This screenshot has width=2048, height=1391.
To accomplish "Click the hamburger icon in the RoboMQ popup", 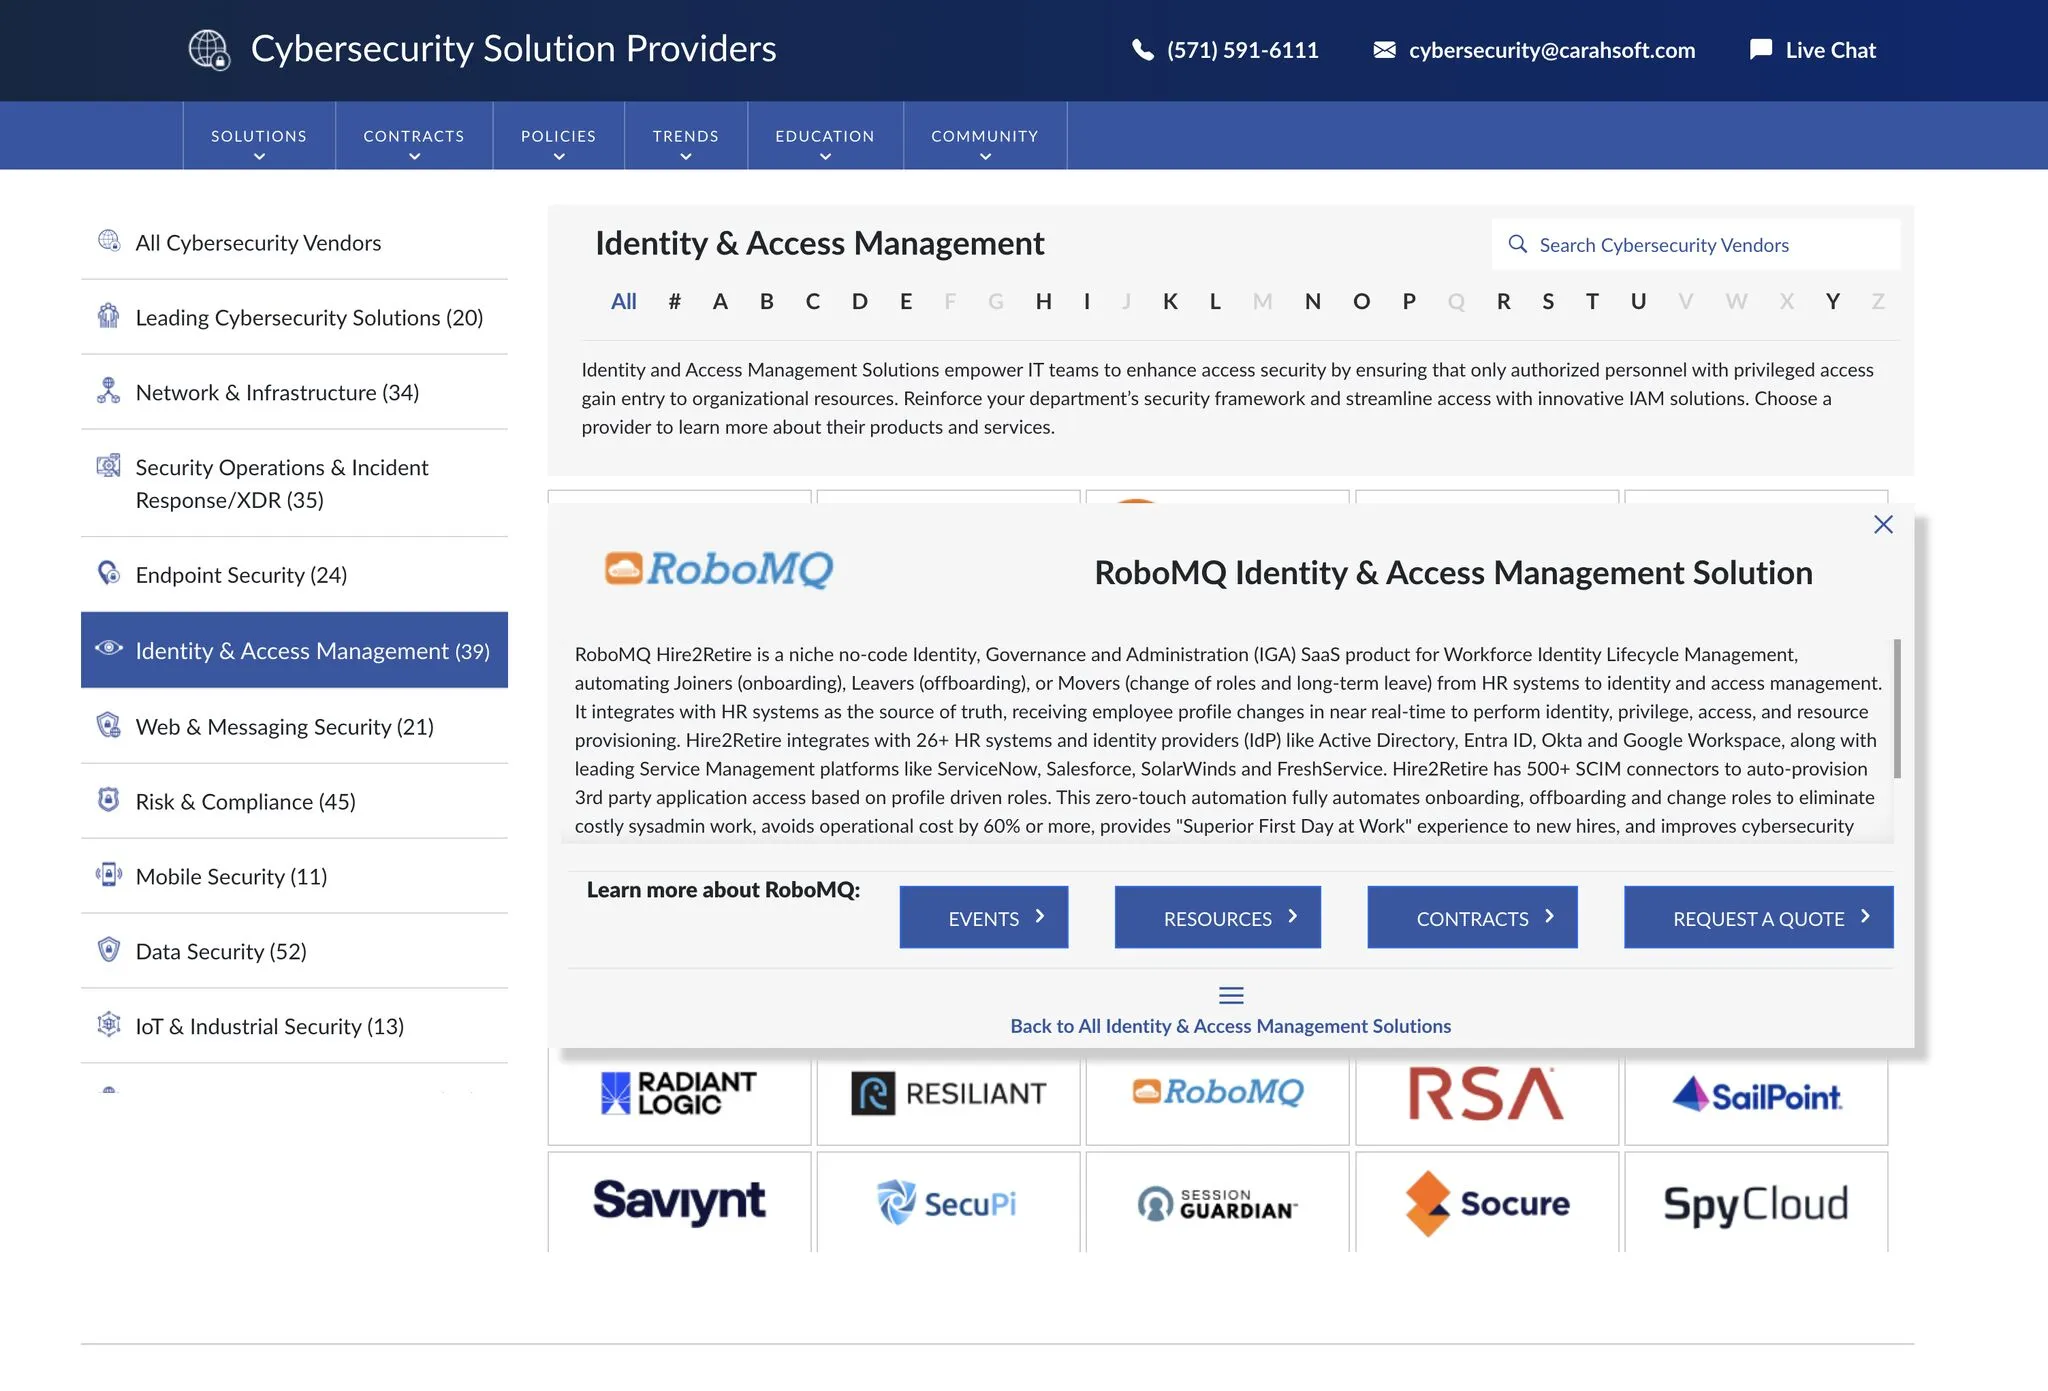I will 1231,995.
